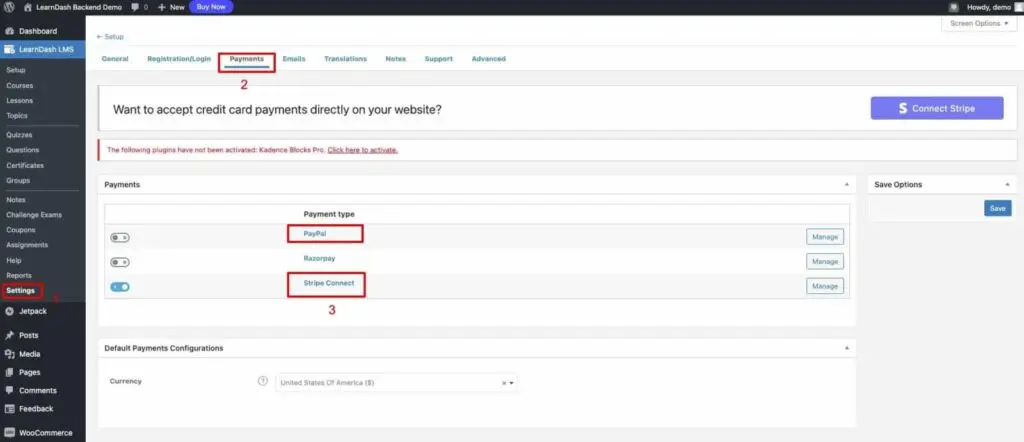
Task: Open Courses in the sidebar
Action: (x=20, y=86)
